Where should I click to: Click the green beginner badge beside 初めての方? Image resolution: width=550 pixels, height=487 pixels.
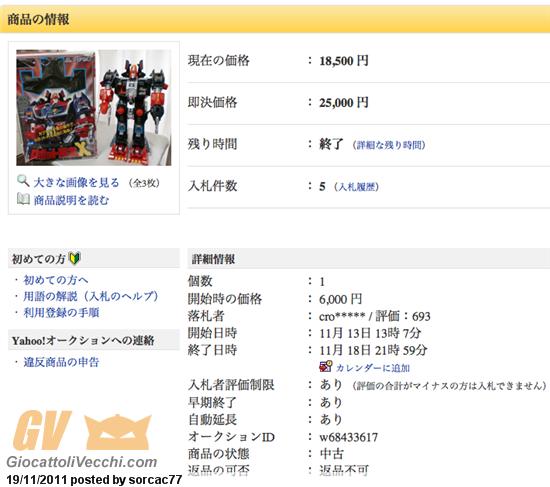point(75,258)
